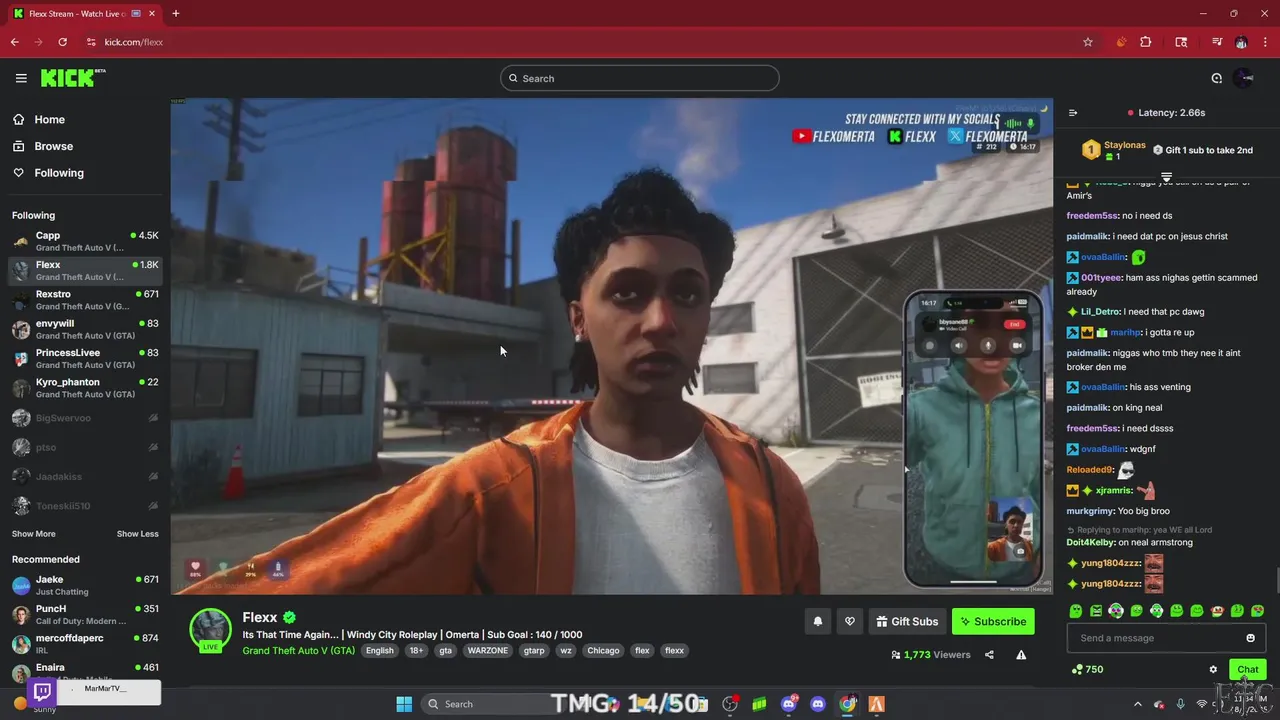Screen dimensions: 1280x720
Task: Open the offline BigSwervoo channel
Action: click(85, 418)
